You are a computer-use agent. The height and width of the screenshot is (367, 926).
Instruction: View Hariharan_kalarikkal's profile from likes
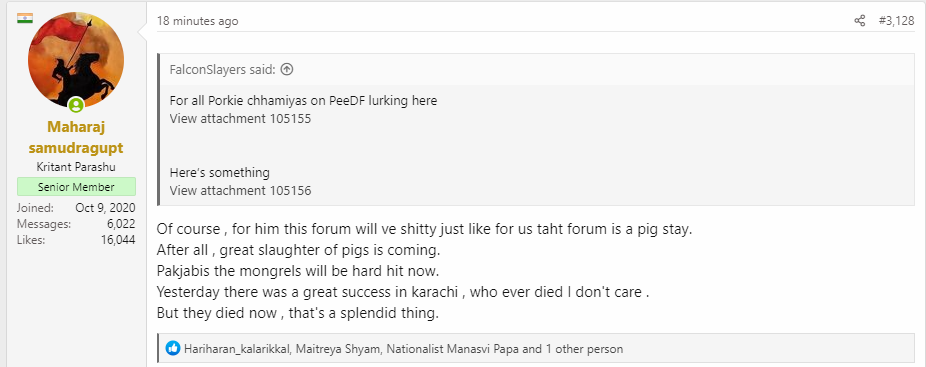point(236,349)
